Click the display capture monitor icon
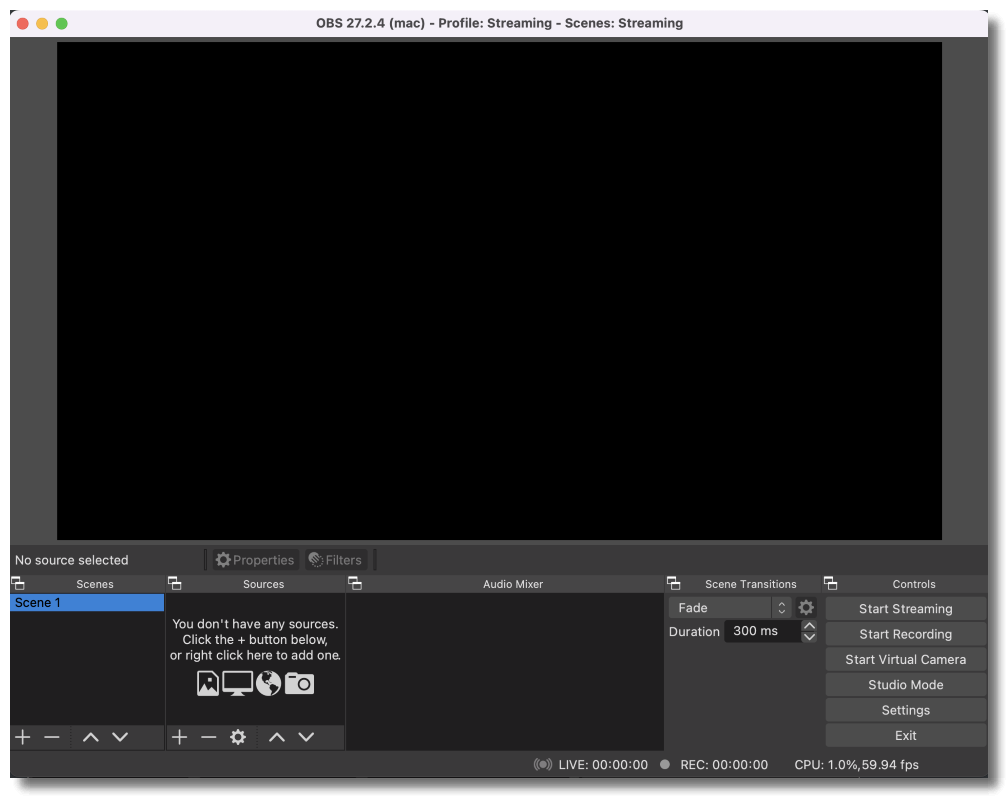This screenshot has height=798, width=1008. pyautogui.click(x=237, y=684)
